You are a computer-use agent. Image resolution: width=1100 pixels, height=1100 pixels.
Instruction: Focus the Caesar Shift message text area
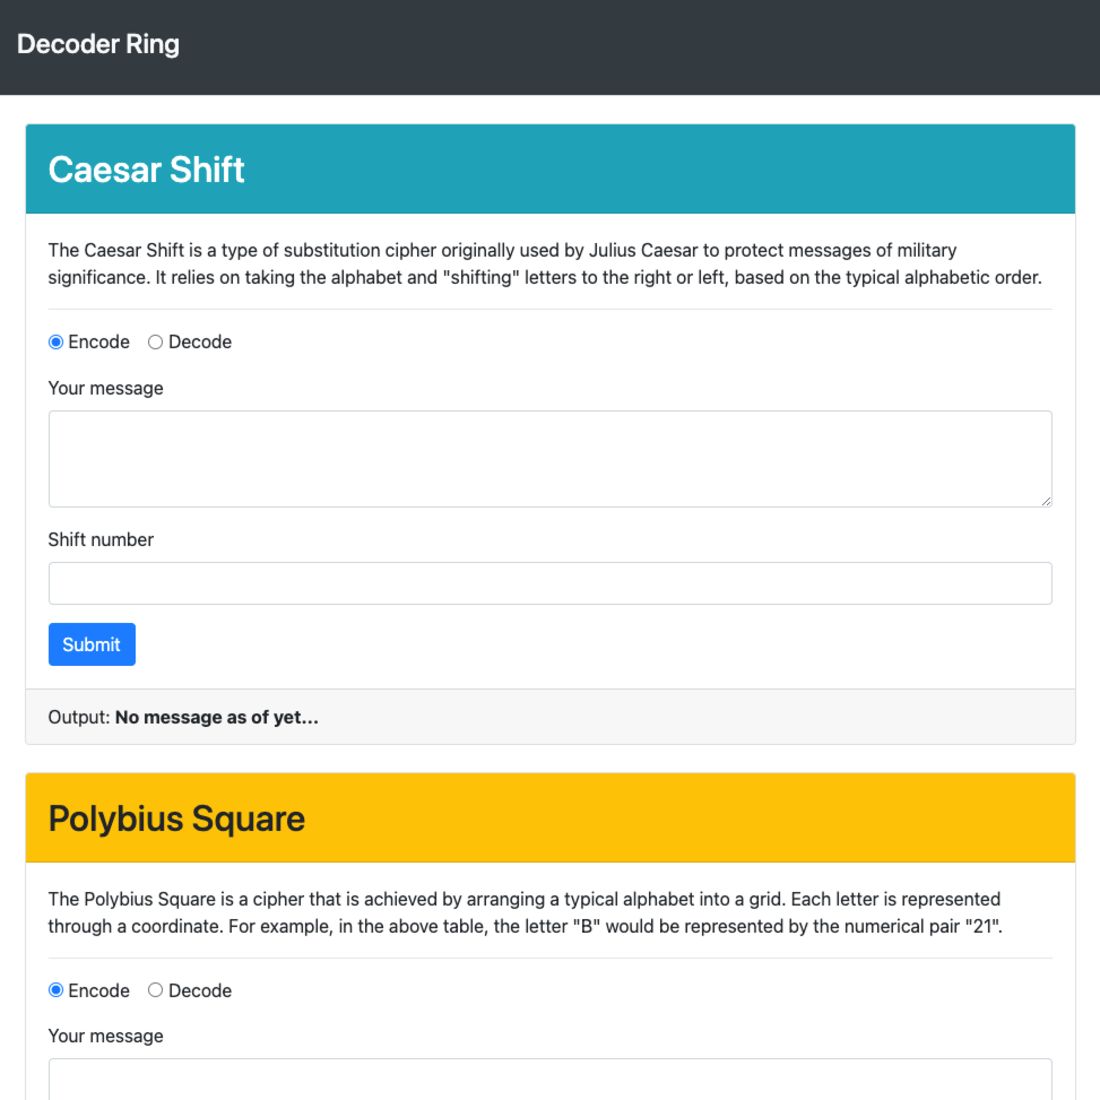(x=550, y=458)
